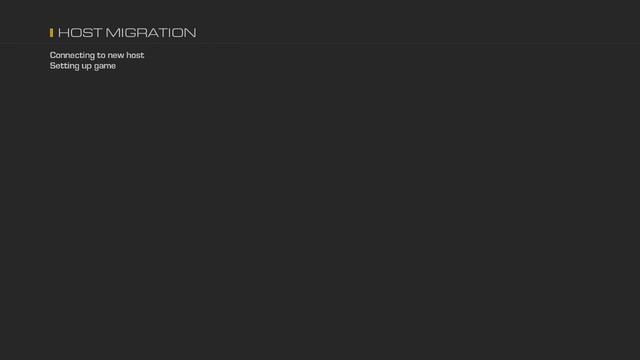640x360 pixels.
Task: Click the divider line under the heading
Action: [320, 43]
